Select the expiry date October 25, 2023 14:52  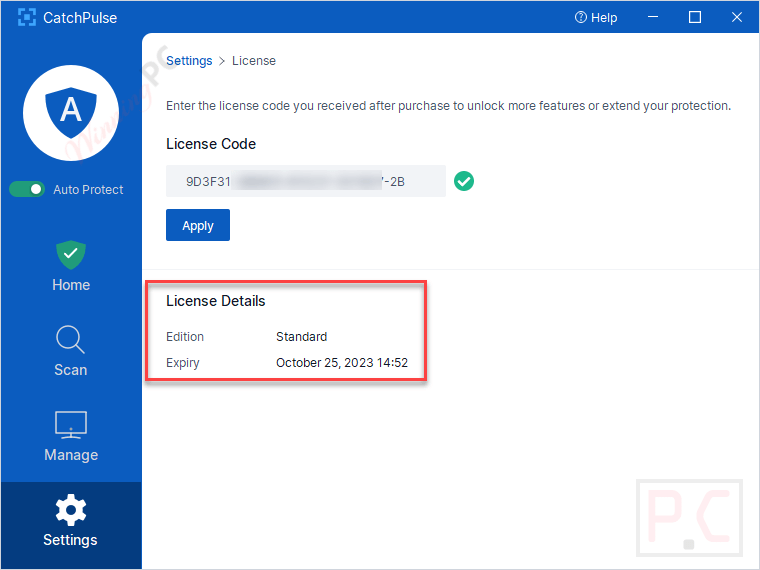click(x=342, y=363)
